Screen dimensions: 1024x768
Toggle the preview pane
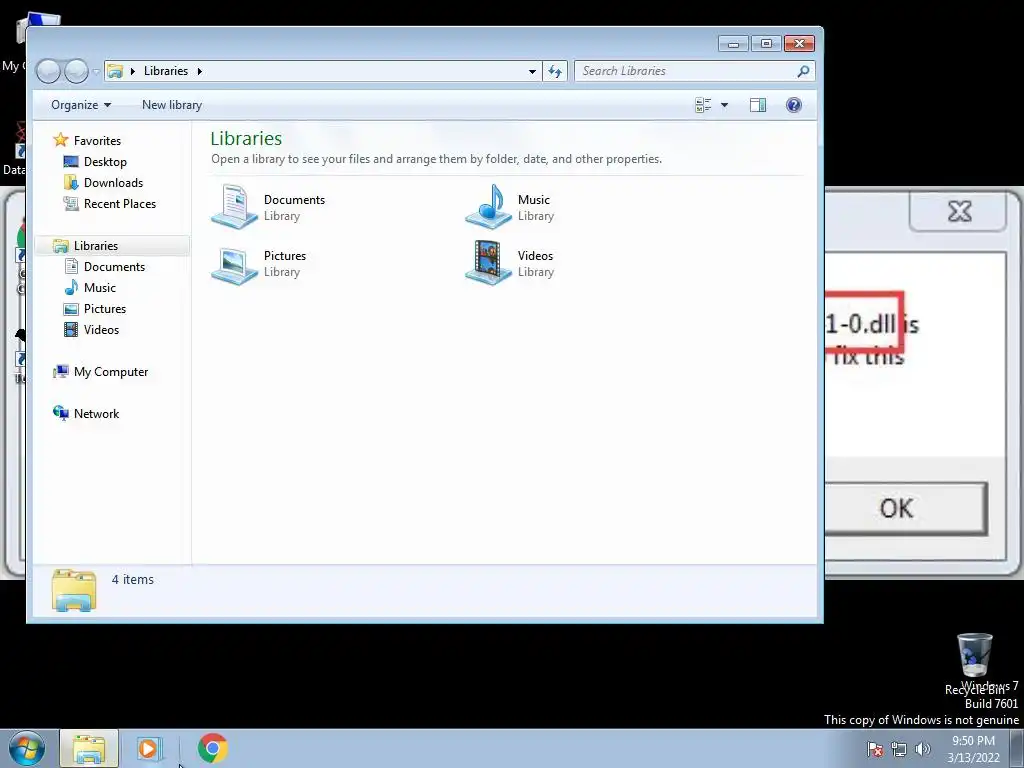(758, 105)
